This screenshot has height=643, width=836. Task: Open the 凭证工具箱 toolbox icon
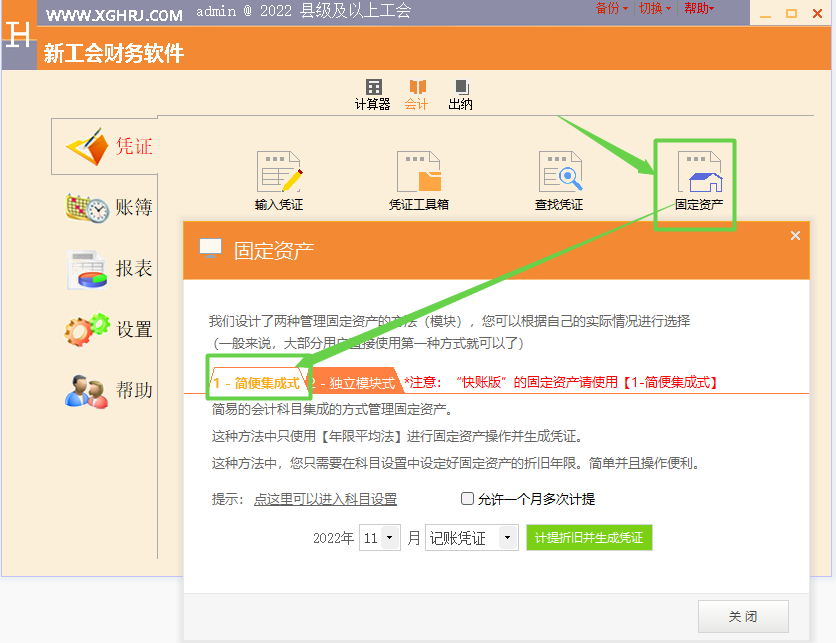point(419,181)
